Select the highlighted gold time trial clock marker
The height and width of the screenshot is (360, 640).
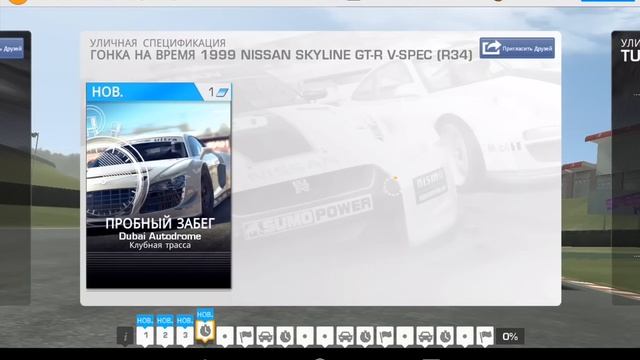tap(205, 331)
